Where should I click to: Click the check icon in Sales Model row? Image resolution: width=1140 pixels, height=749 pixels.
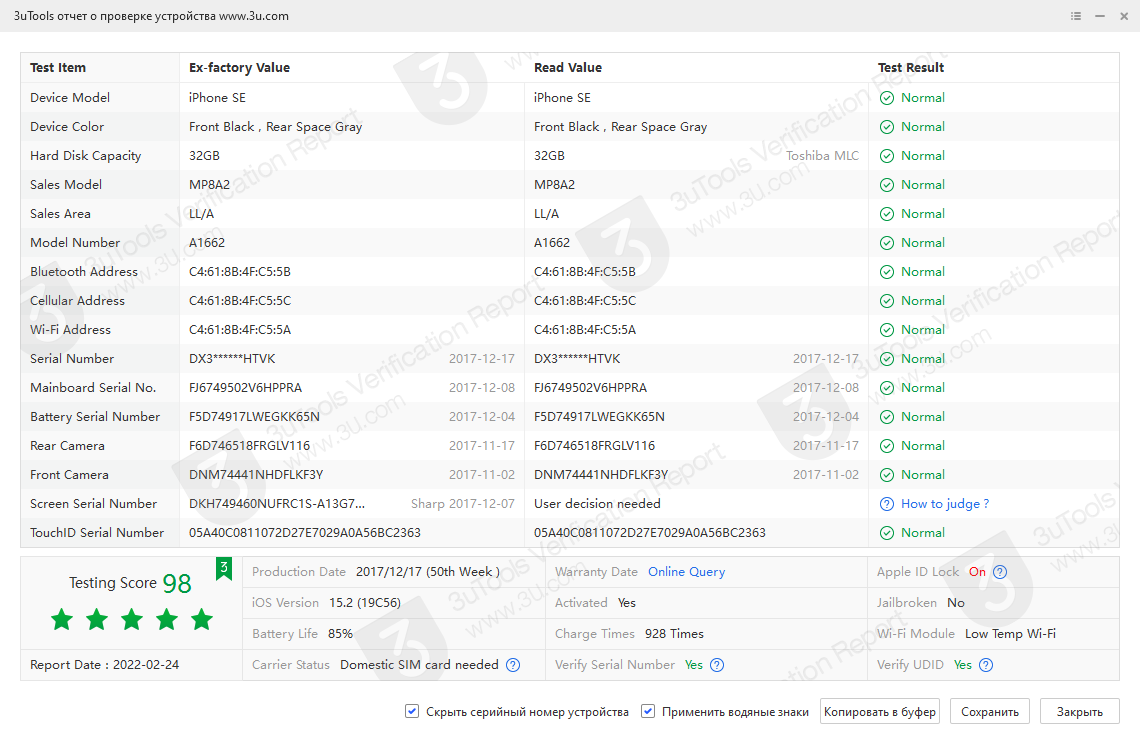coord(887,185)
